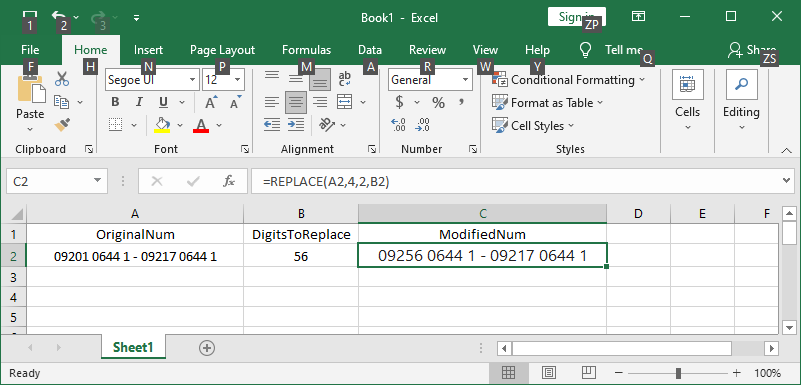The width and height of the screenshot is (801, 385).
Task: Apply Accounting dollar format
Action: tap(399, 102)
